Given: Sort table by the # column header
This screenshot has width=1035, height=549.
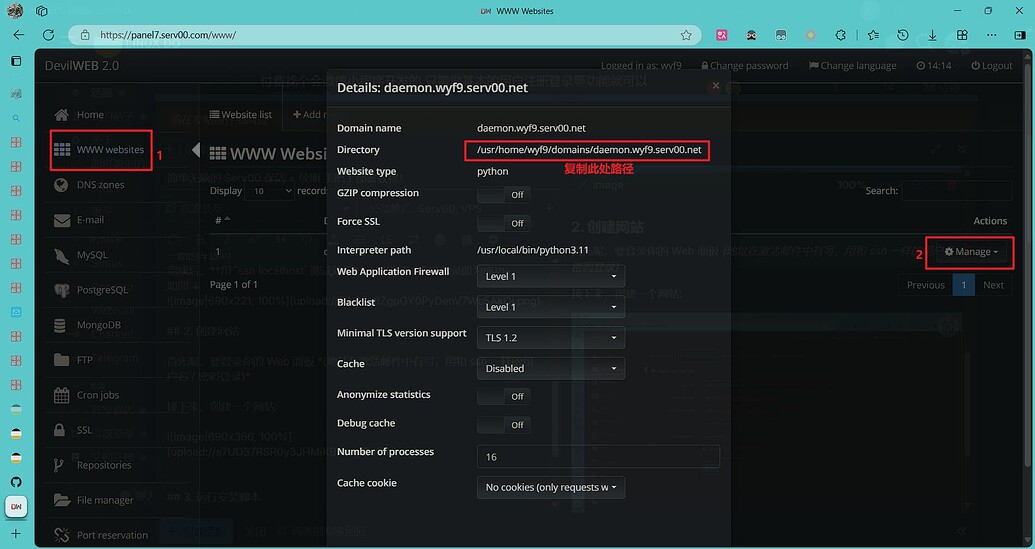Looking at the screenshot, I should pyautogui.click(x=222, y=220).
